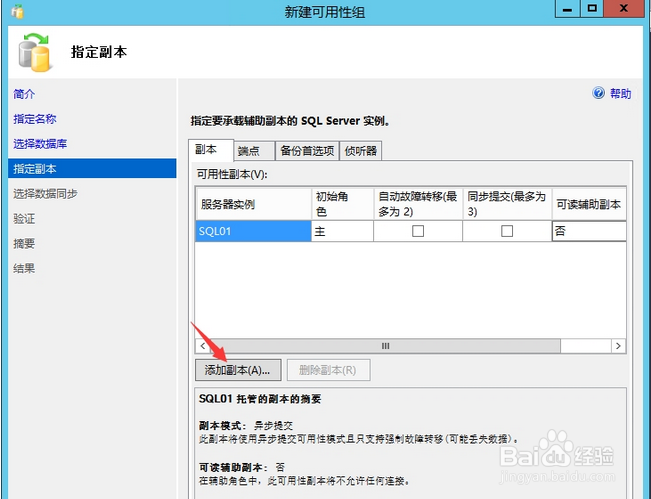Go to the 指定名称 wizard page
Viewport: 651px width, 499px height.
point(35,119)
